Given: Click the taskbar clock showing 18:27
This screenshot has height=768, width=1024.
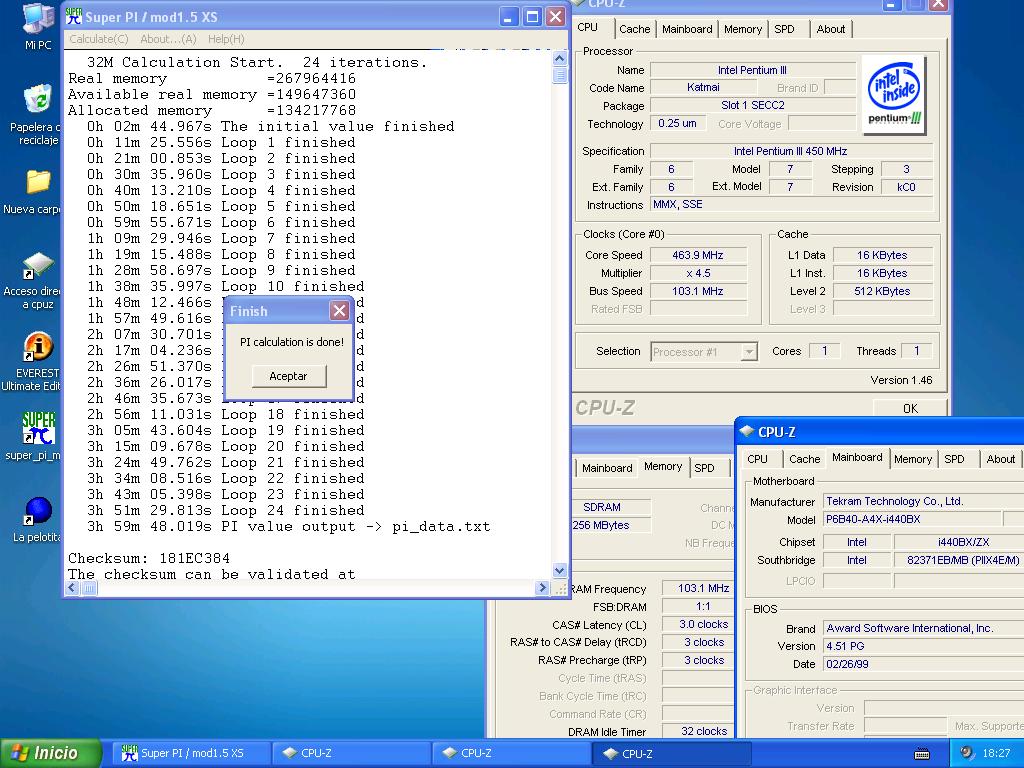Looking at the screenshot, I should 996,754.
